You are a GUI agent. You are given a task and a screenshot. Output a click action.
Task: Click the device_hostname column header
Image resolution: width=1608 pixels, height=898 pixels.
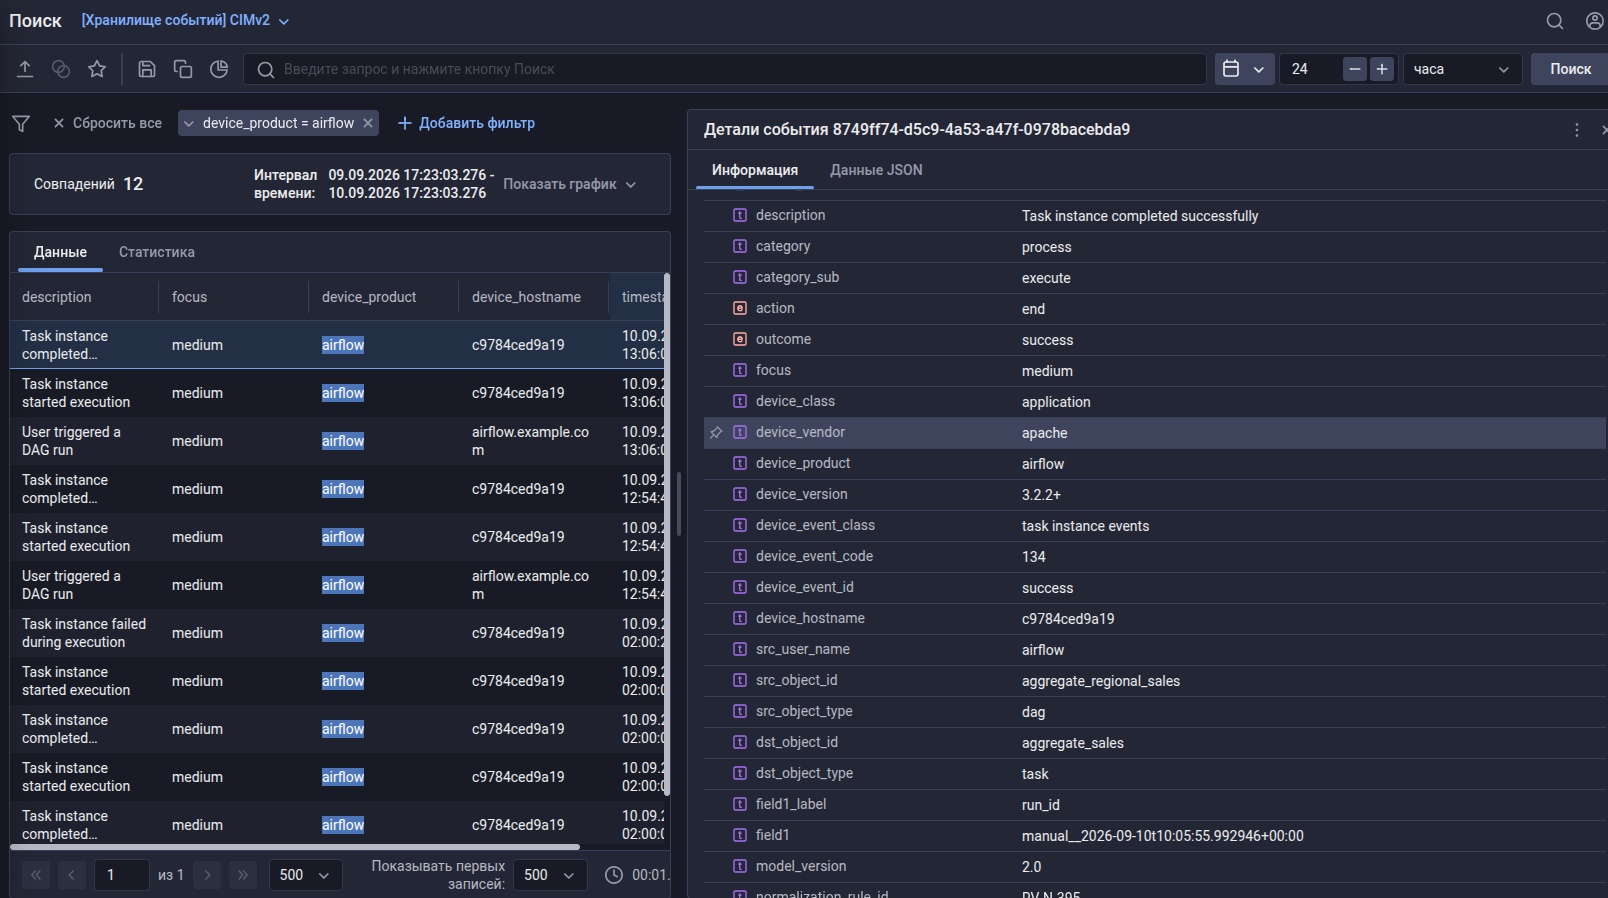pos(526,297)
